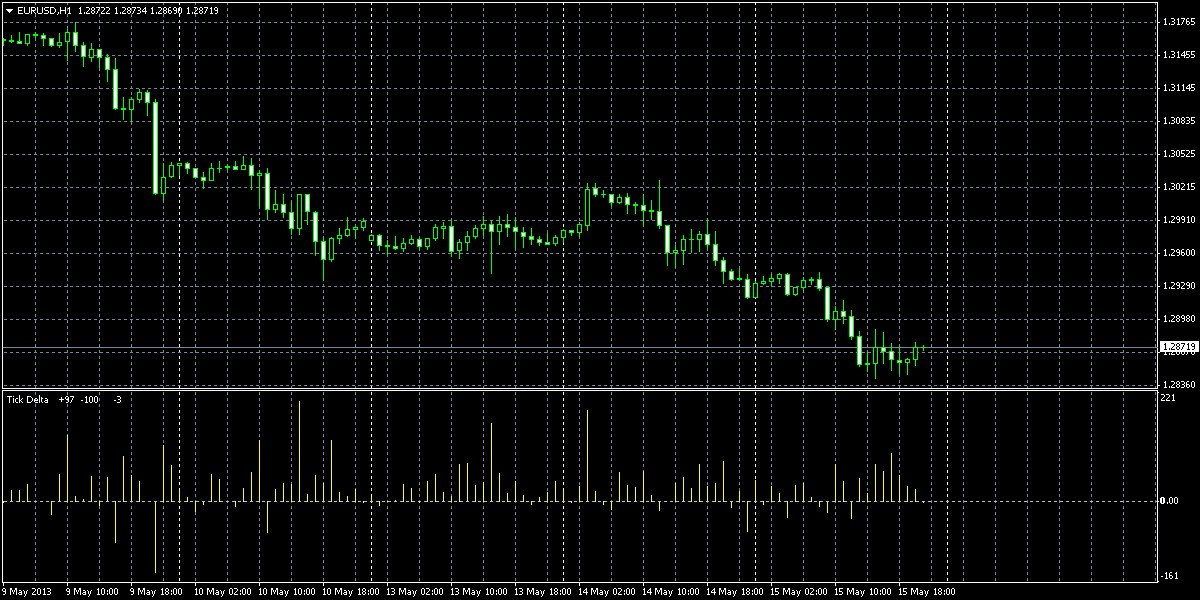Click the 0.00 indicator scale value
The image size is (1200, 600).
(1171, 500)
